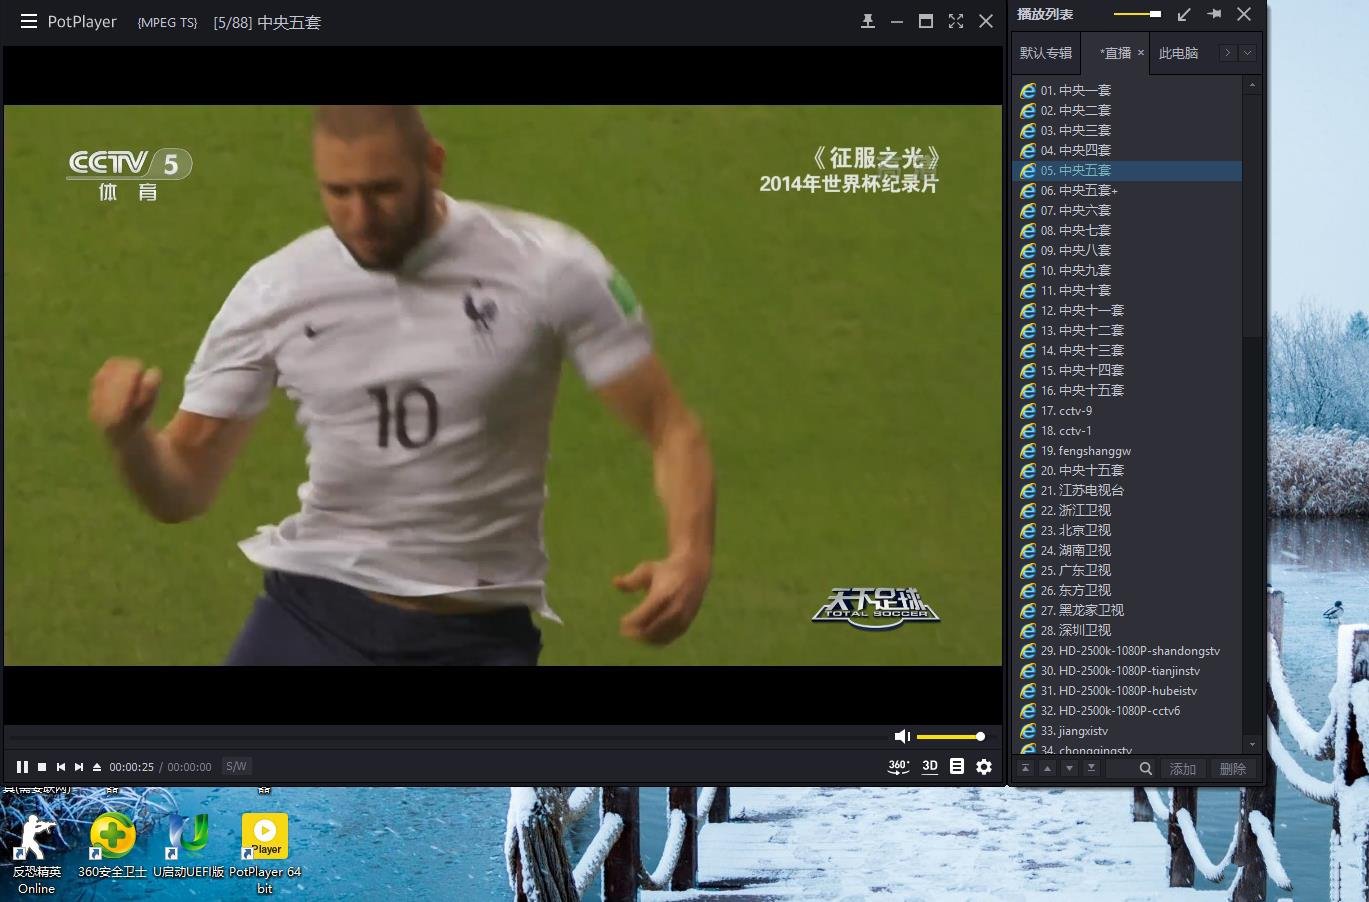Click the volume slider bar
Viewport: 1369px width, 902px height.
950,737
